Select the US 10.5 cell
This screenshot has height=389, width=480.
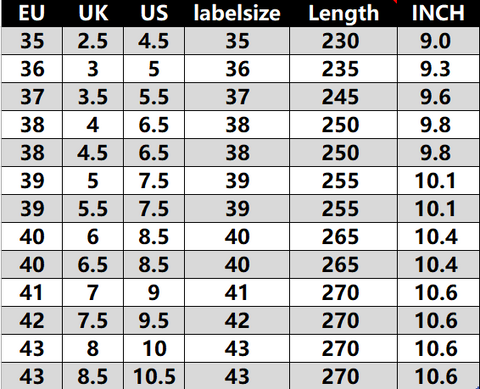point(154,376)
